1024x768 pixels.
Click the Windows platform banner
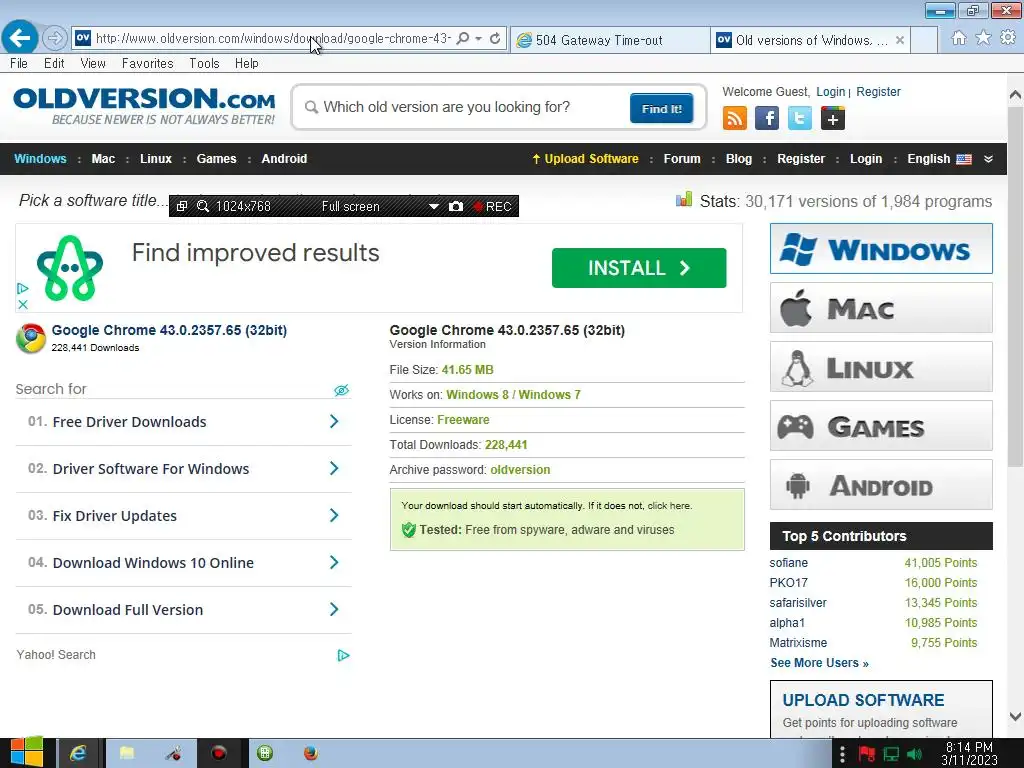[x=881, y=249]
